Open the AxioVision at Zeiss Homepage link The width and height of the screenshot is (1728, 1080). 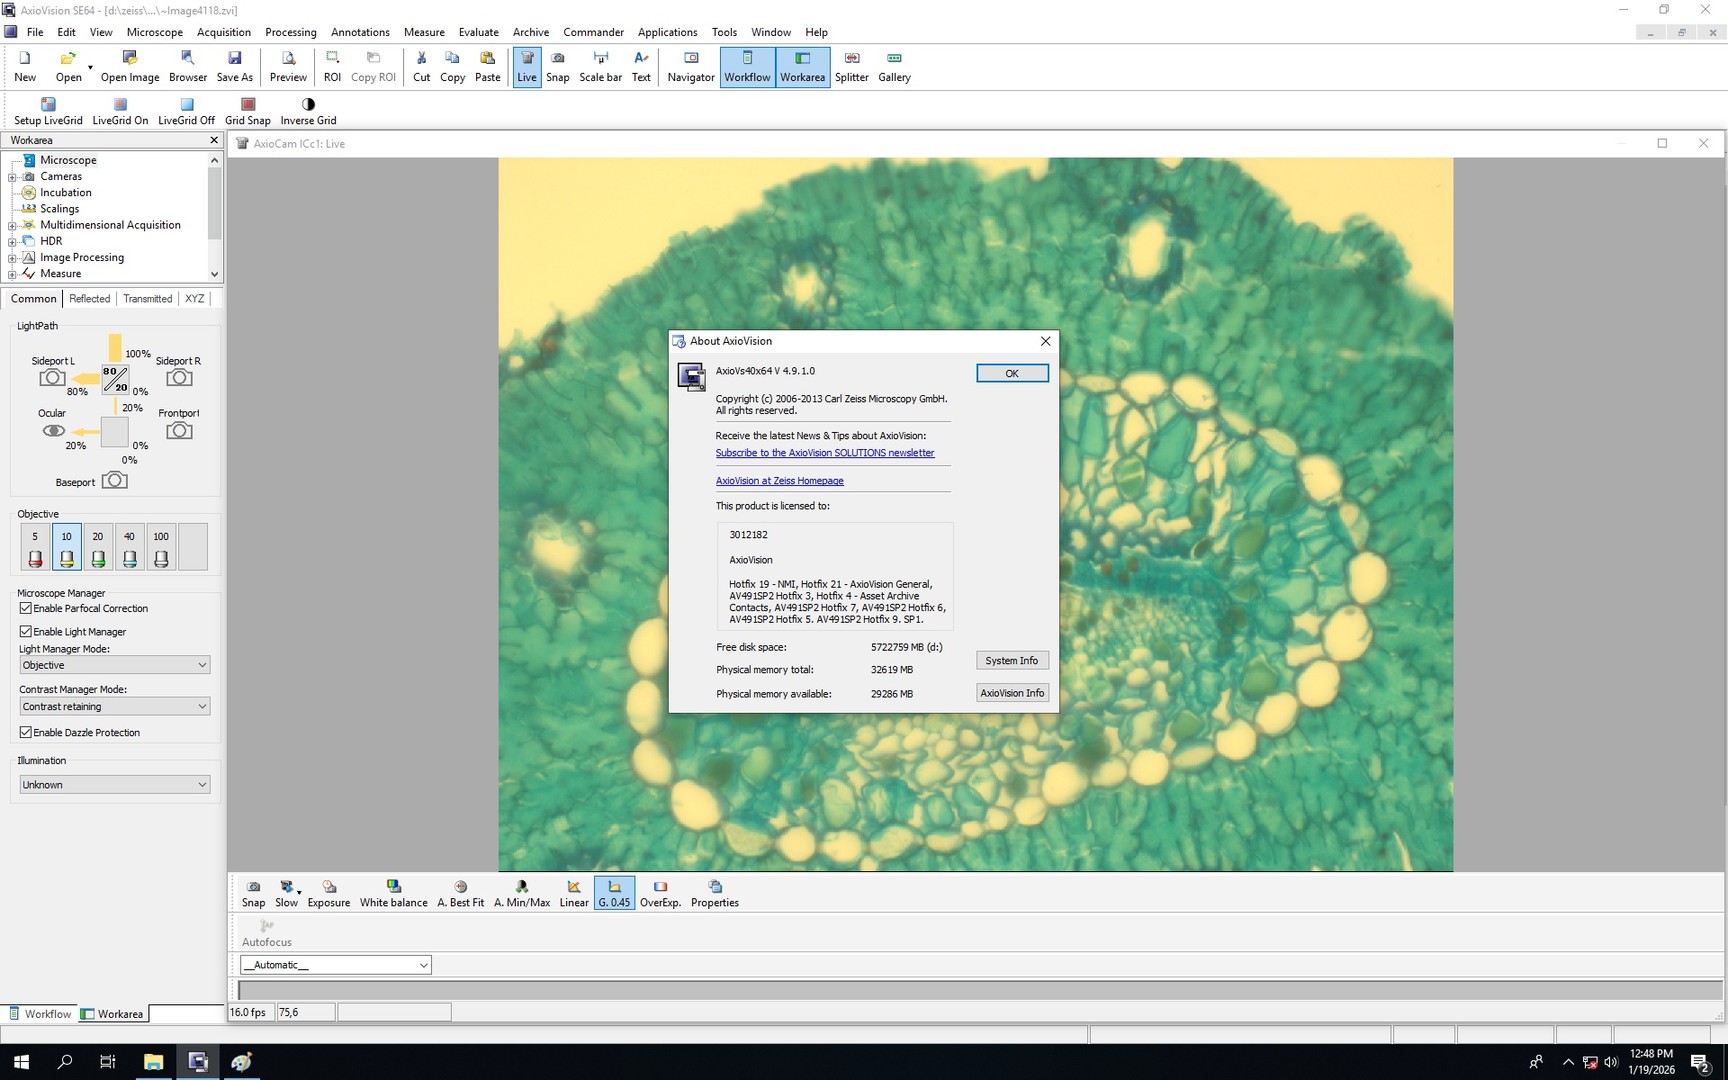point(780,480)
